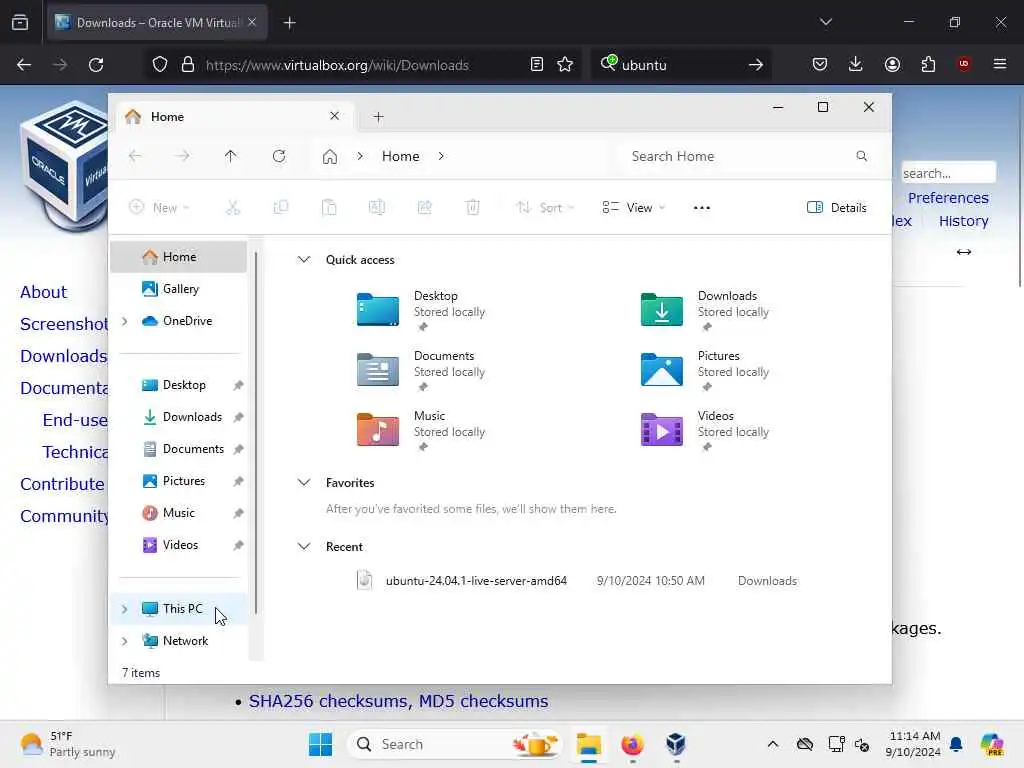The image size is (1024, 768).
Task: Expand the This PC tree node
Action: coord(125,609)
